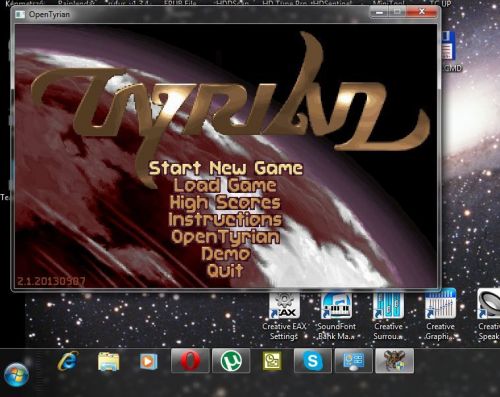Click the OpenTyrian window title icon
500x397 pixels.
[x=20, y=14]
